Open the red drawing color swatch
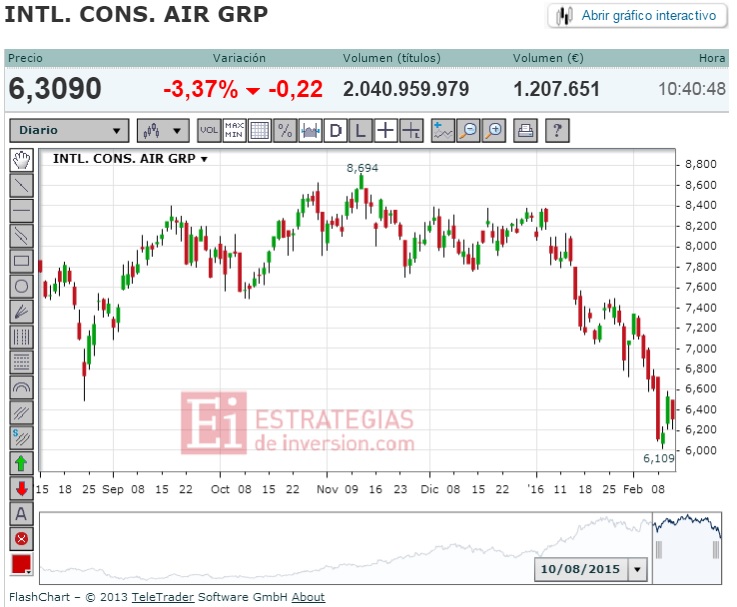Image resolution: width=737 pixels, height=607 pixels. 21,564
